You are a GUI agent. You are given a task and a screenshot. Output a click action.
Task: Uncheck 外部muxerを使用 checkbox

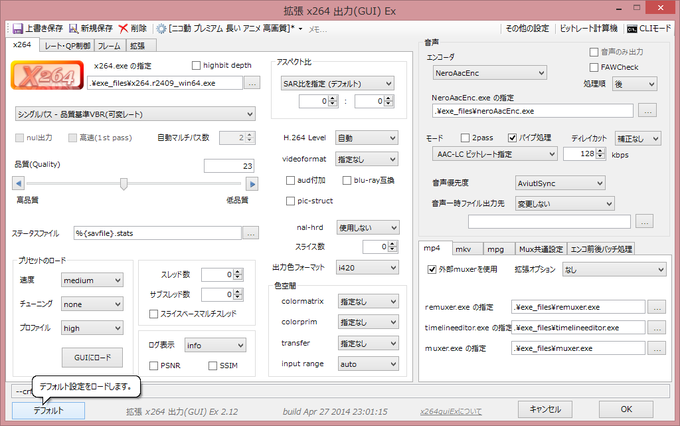[x=432, y=269]
